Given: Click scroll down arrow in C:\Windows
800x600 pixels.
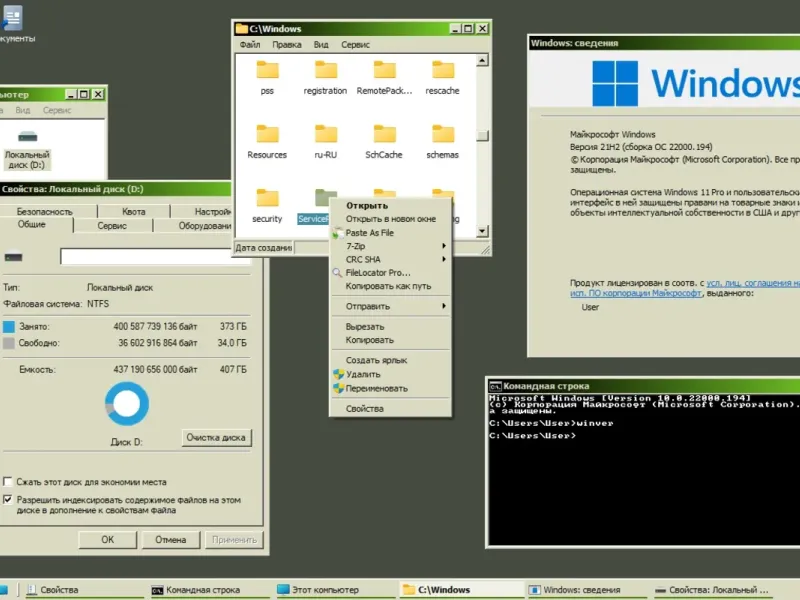Looking at the screenshot, I should (482, 231).
